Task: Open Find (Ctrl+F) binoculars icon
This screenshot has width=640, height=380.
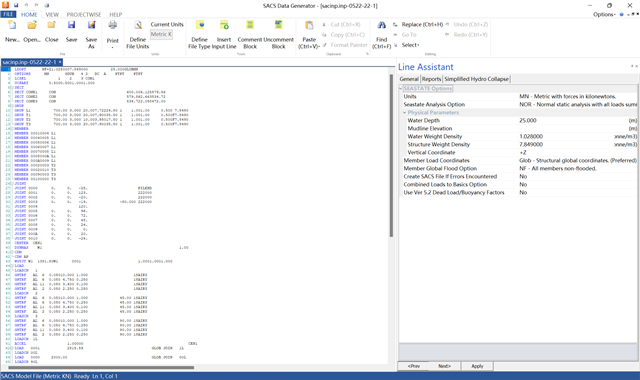Action: pos(381,26)
